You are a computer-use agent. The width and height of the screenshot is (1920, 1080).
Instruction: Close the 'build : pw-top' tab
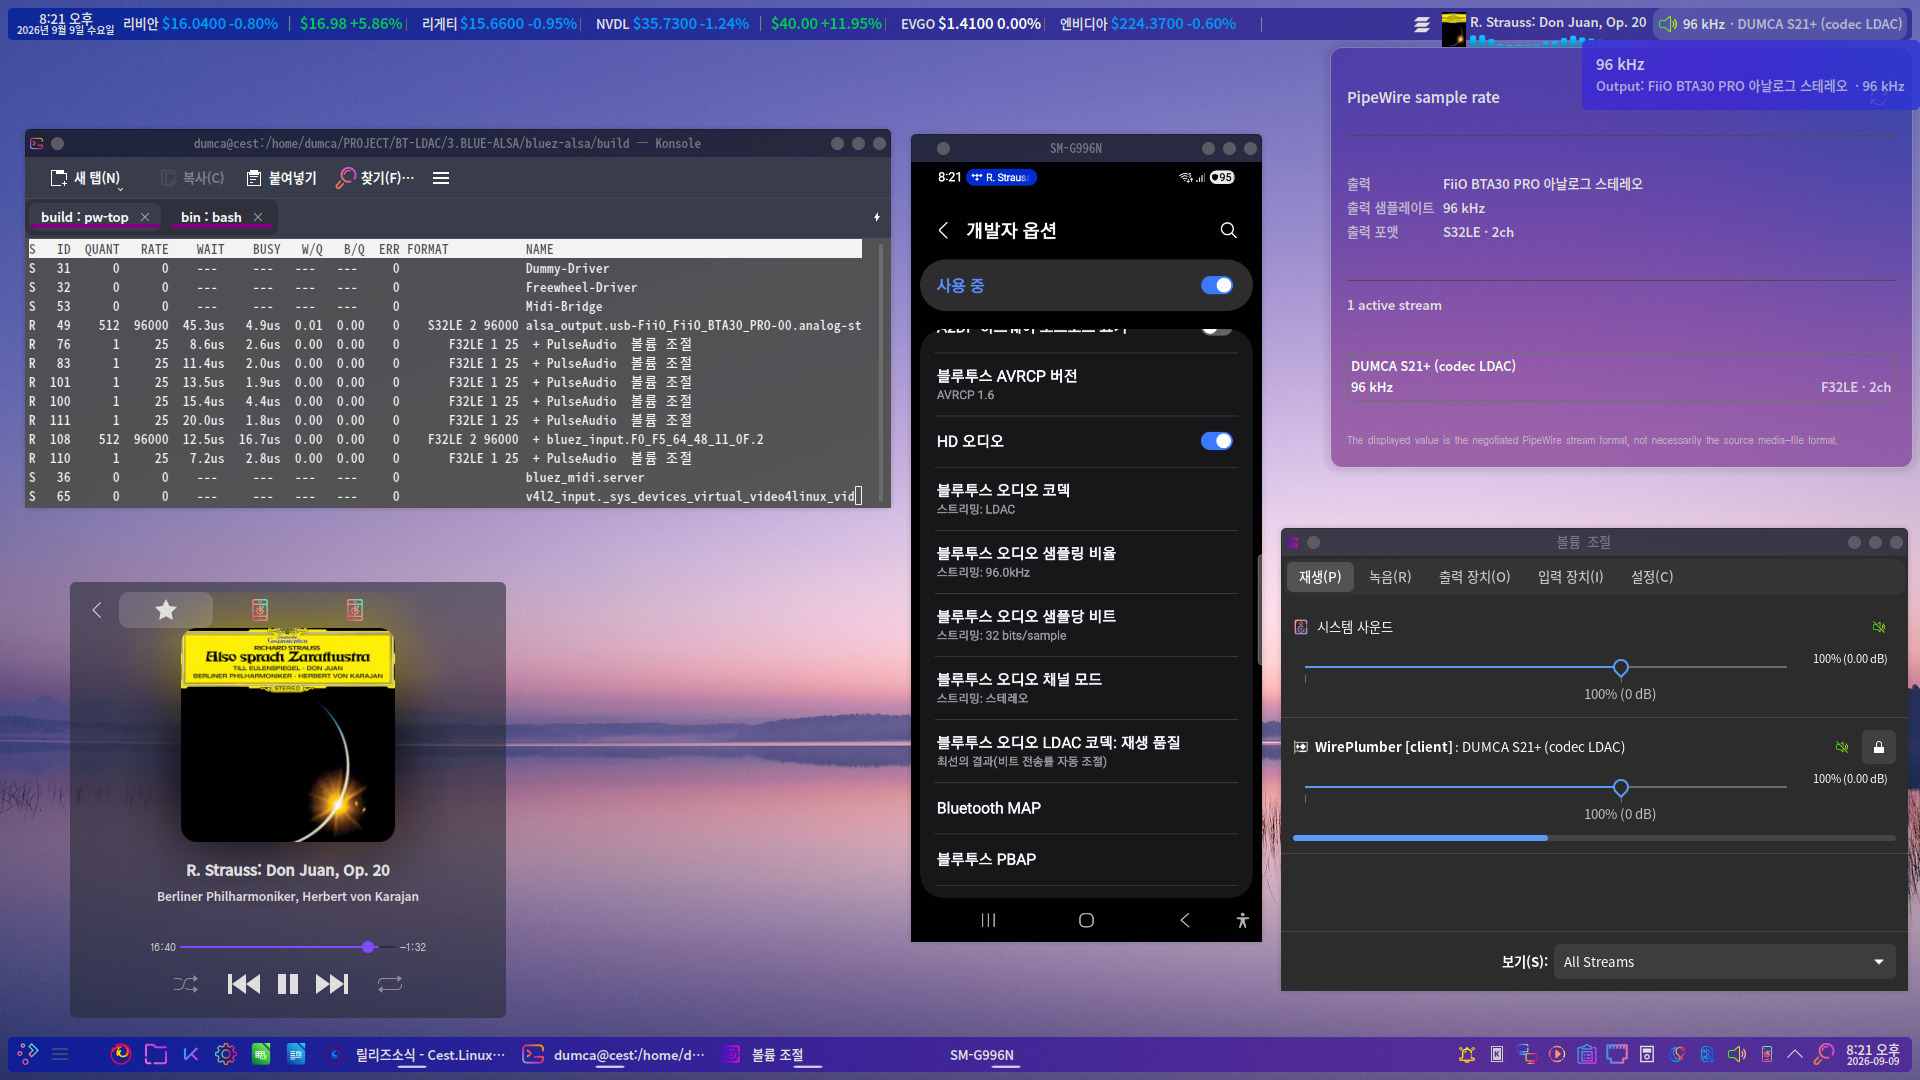pos(145,217)
